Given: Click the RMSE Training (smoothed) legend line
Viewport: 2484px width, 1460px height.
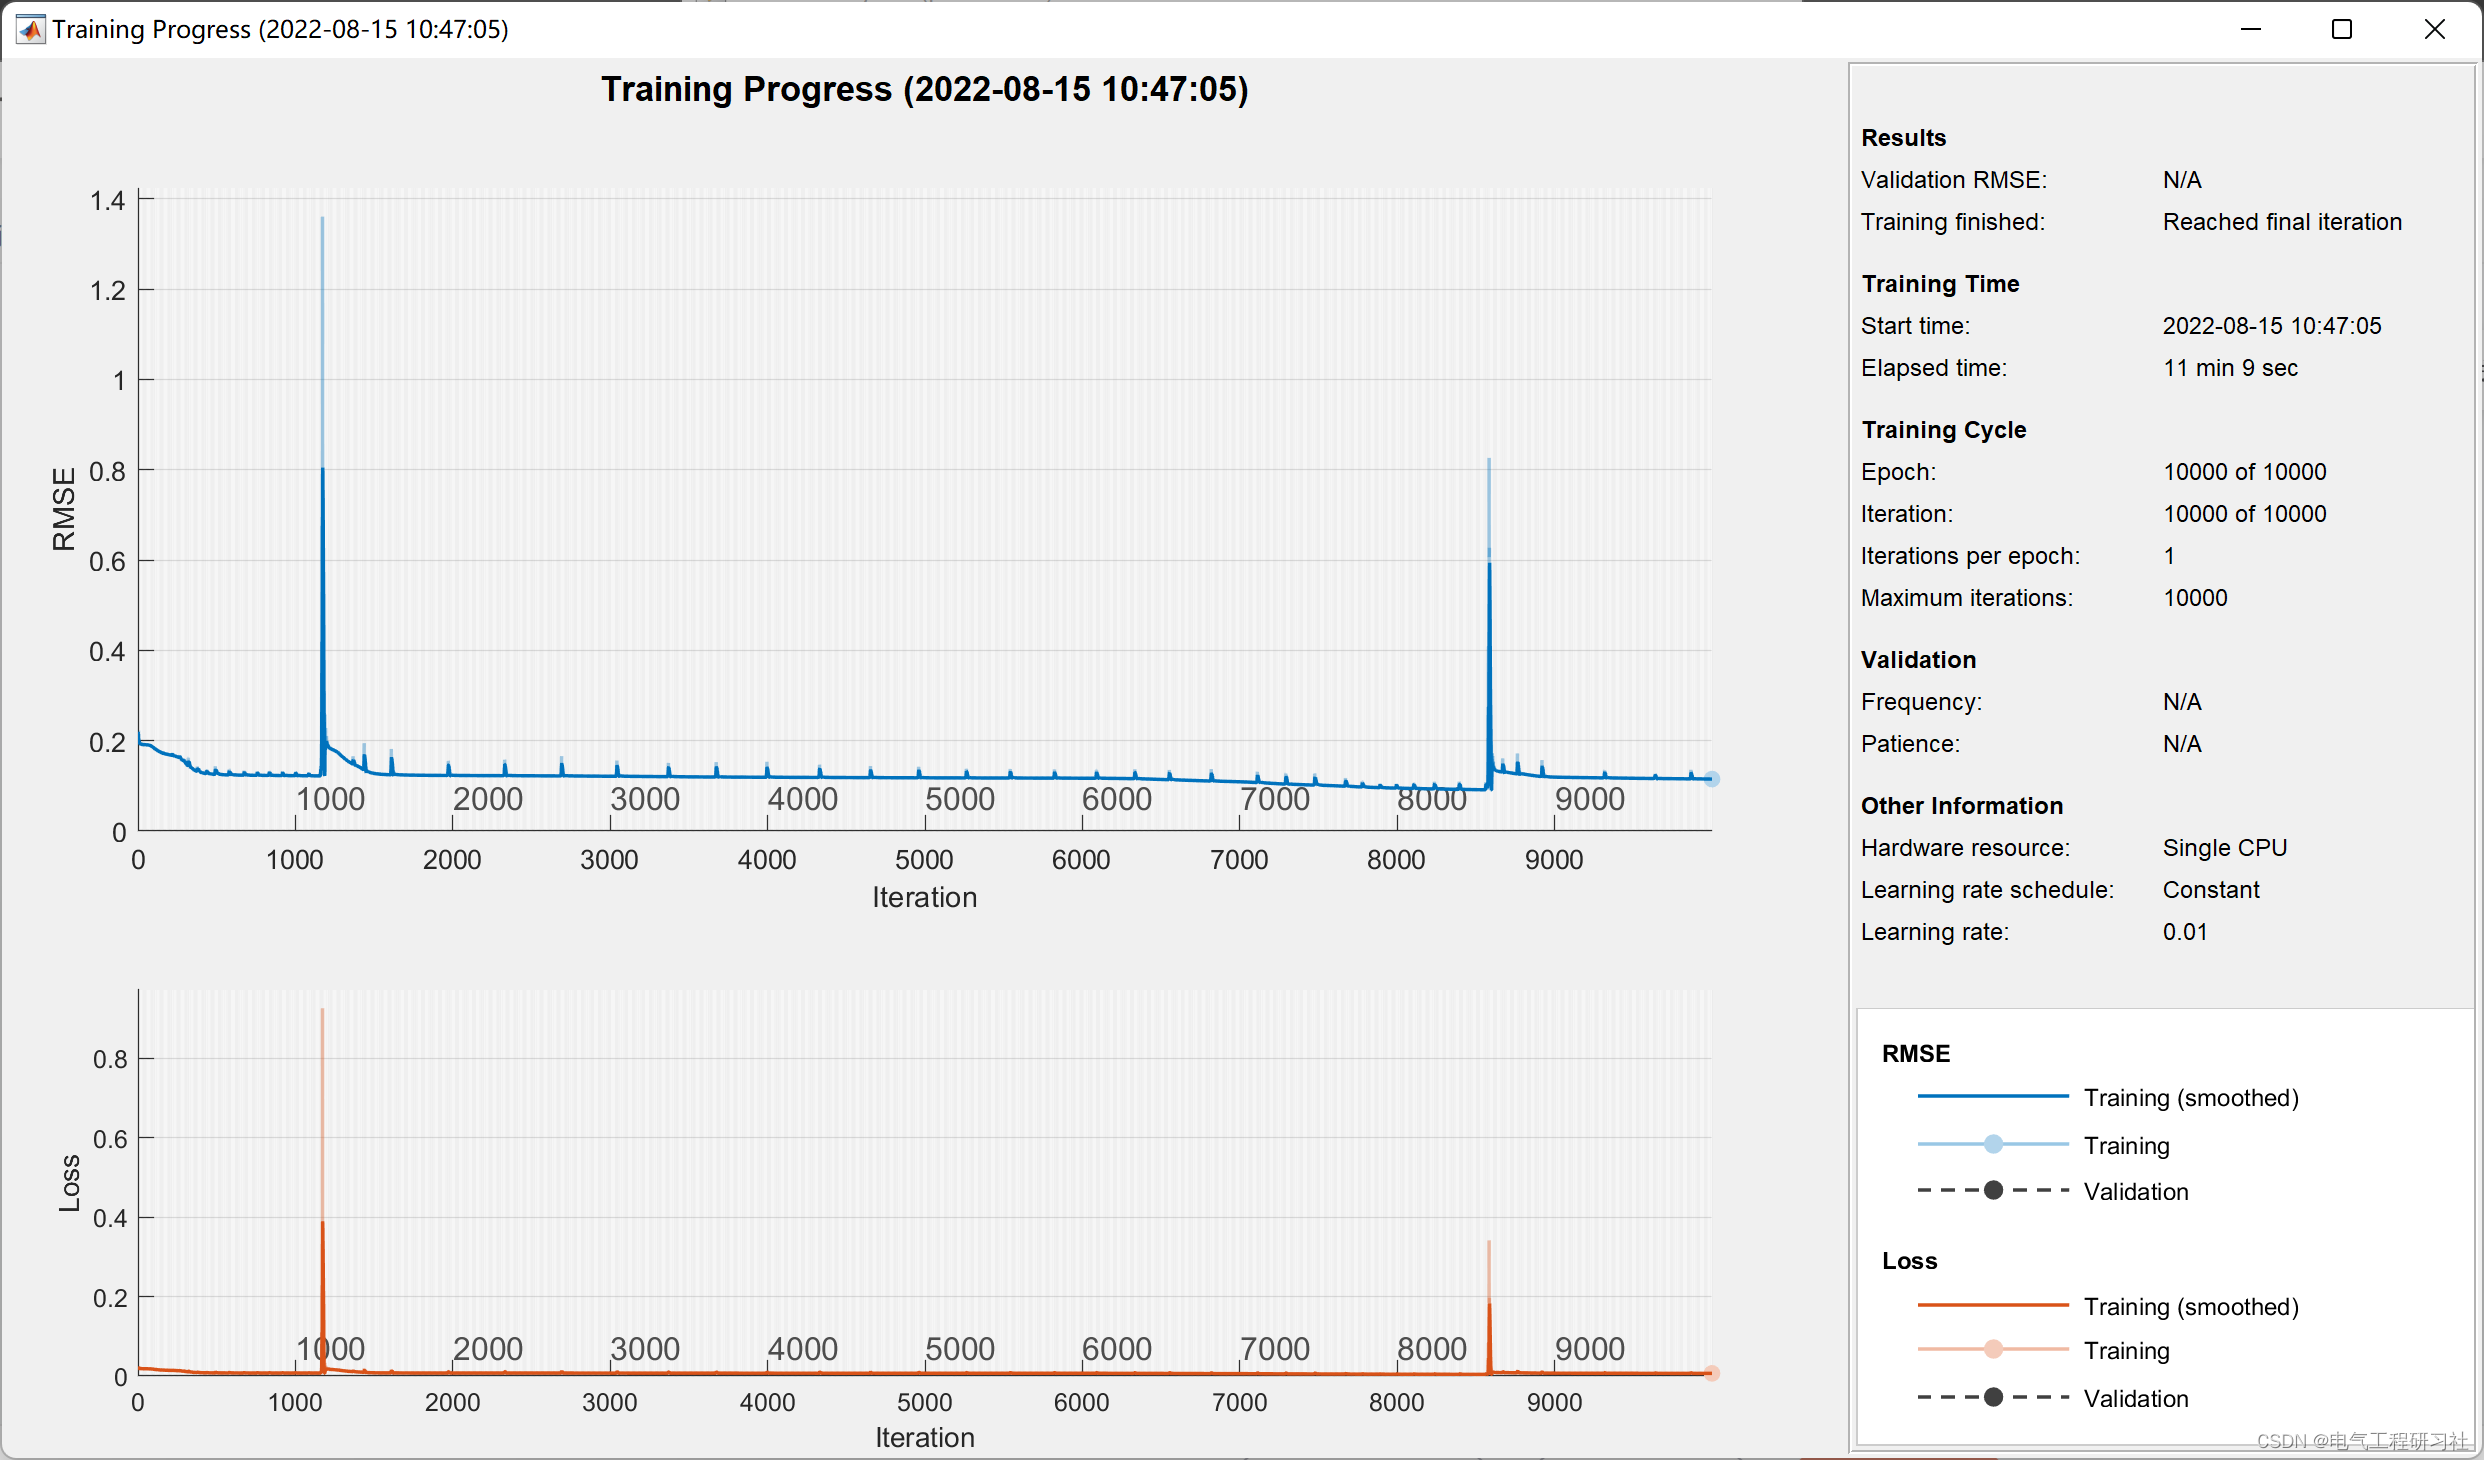Looking at the screenshot, I should pos(1992,1097).
